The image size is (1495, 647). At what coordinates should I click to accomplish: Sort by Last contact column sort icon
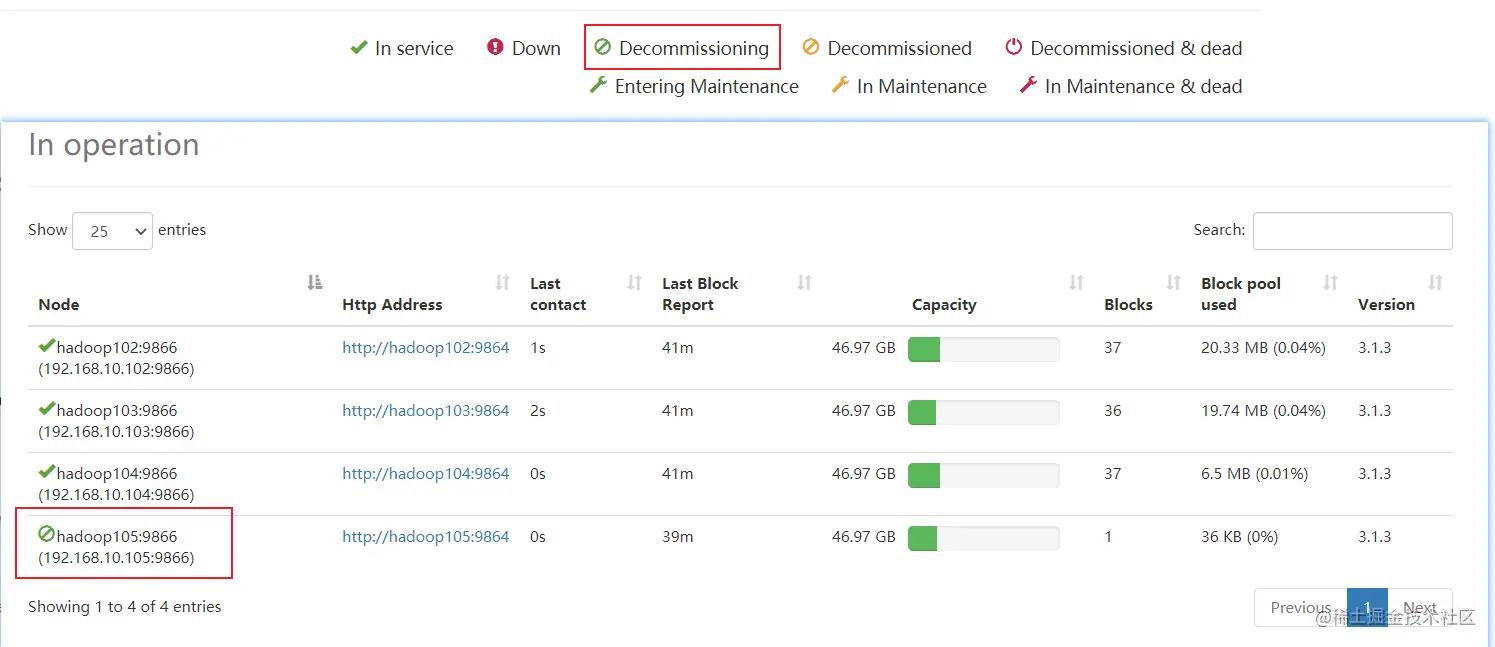(x=634, y=283)
